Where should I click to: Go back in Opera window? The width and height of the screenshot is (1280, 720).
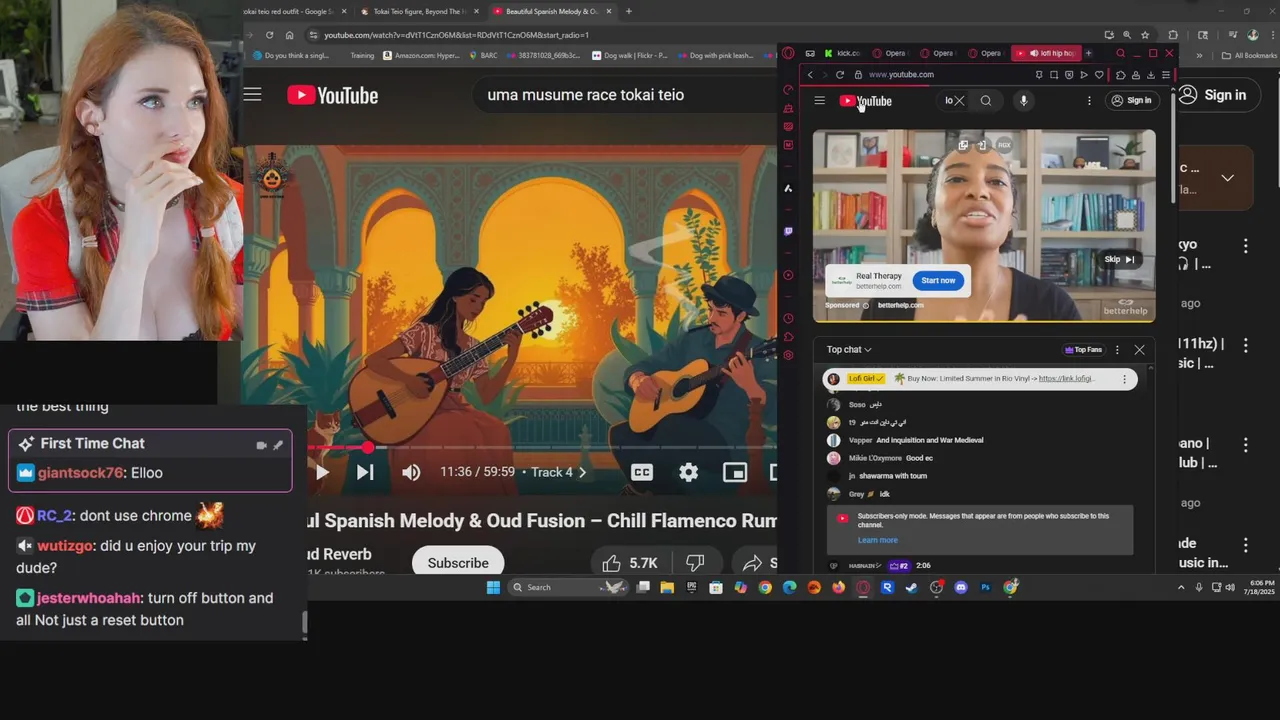click(810, 74)
